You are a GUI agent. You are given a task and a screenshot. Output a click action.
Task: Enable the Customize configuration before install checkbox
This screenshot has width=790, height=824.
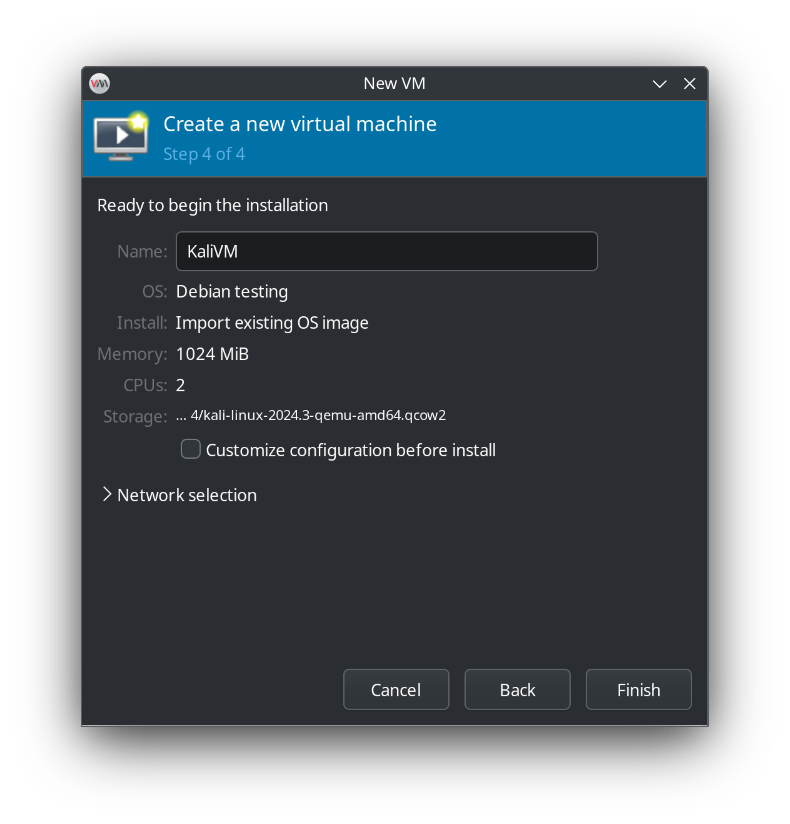click(190, 449)
